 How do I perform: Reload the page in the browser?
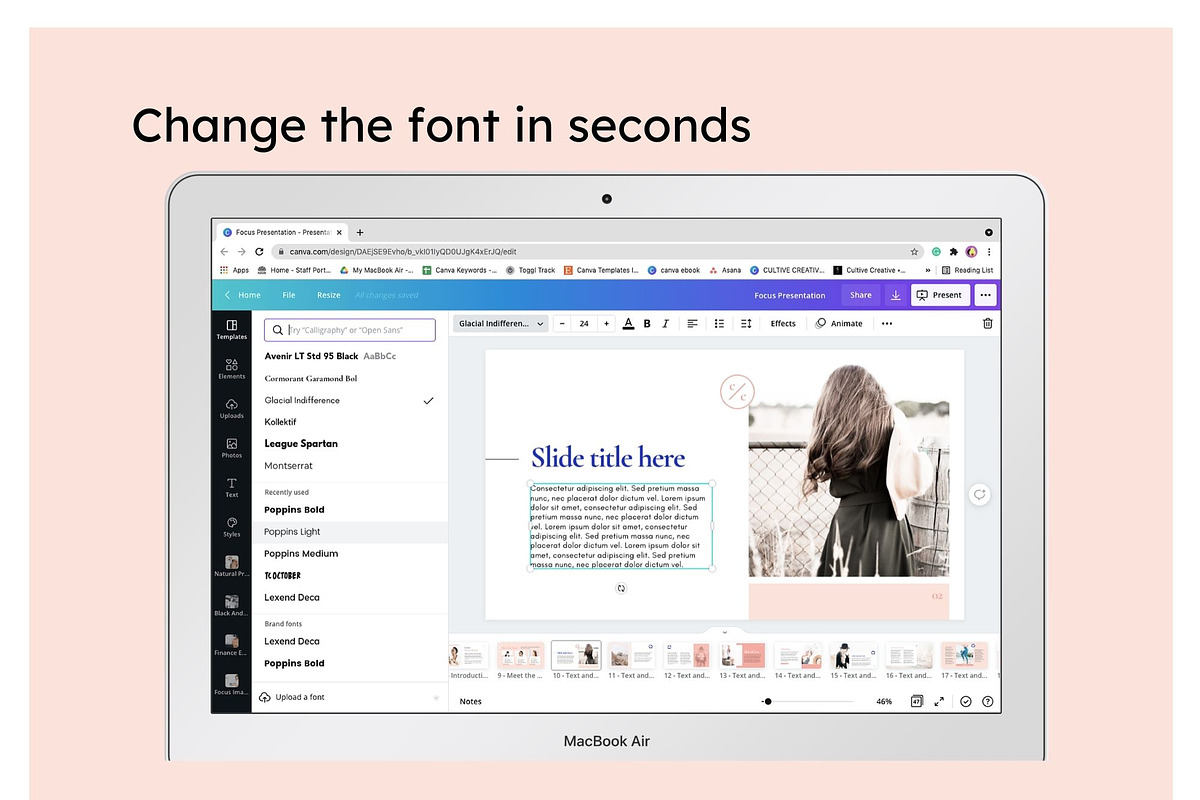[259, 252]
